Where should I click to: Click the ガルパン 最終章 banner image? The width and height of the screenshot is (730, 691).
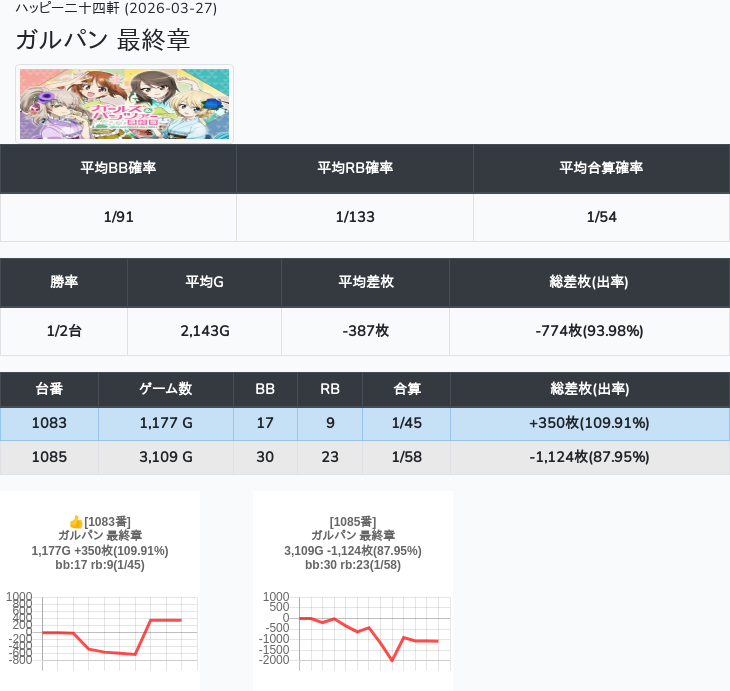[x=124, y=104]
